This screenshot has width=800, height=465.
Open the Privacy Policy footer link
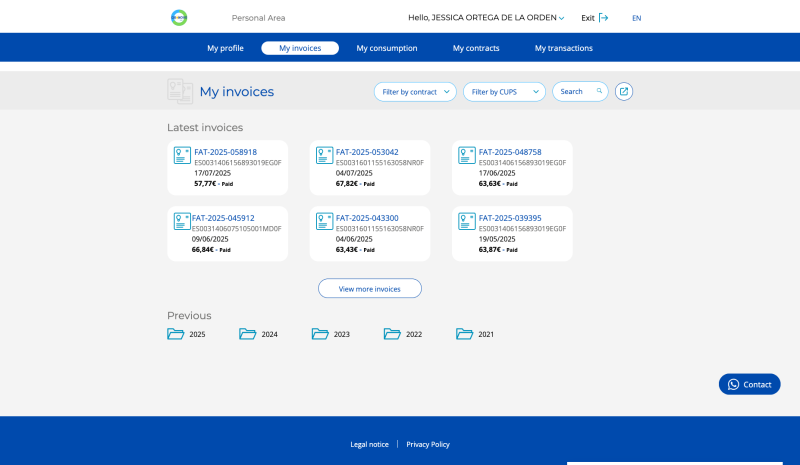tap(428, 445)
